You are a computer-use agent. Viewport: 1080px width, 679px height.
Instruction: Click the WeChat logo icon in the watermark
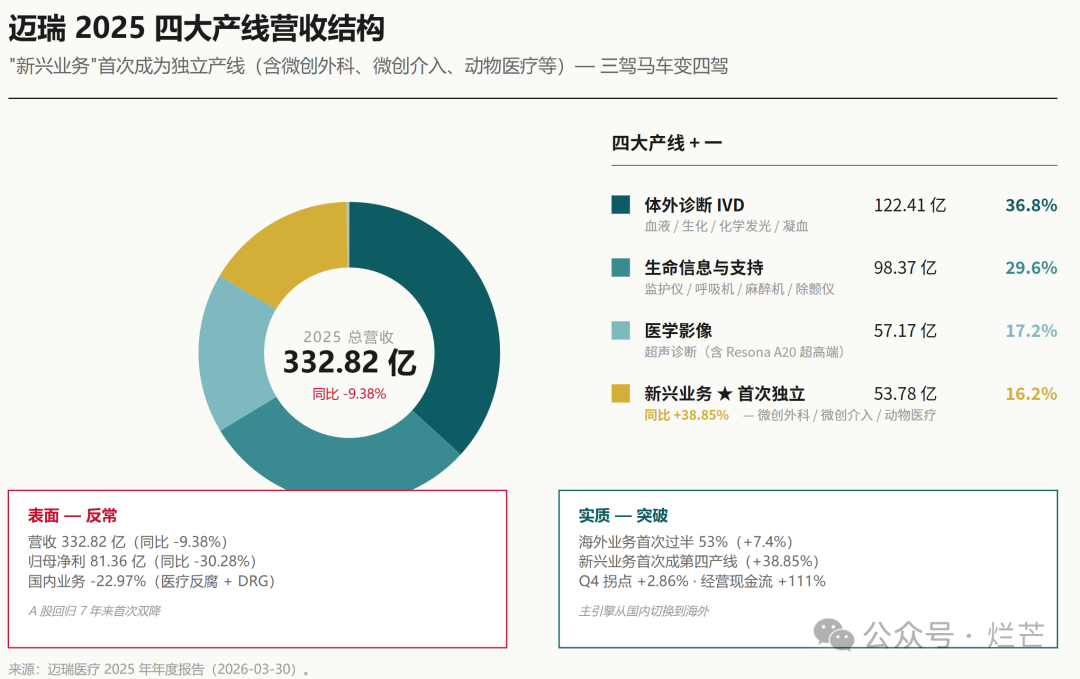[833, 634]
